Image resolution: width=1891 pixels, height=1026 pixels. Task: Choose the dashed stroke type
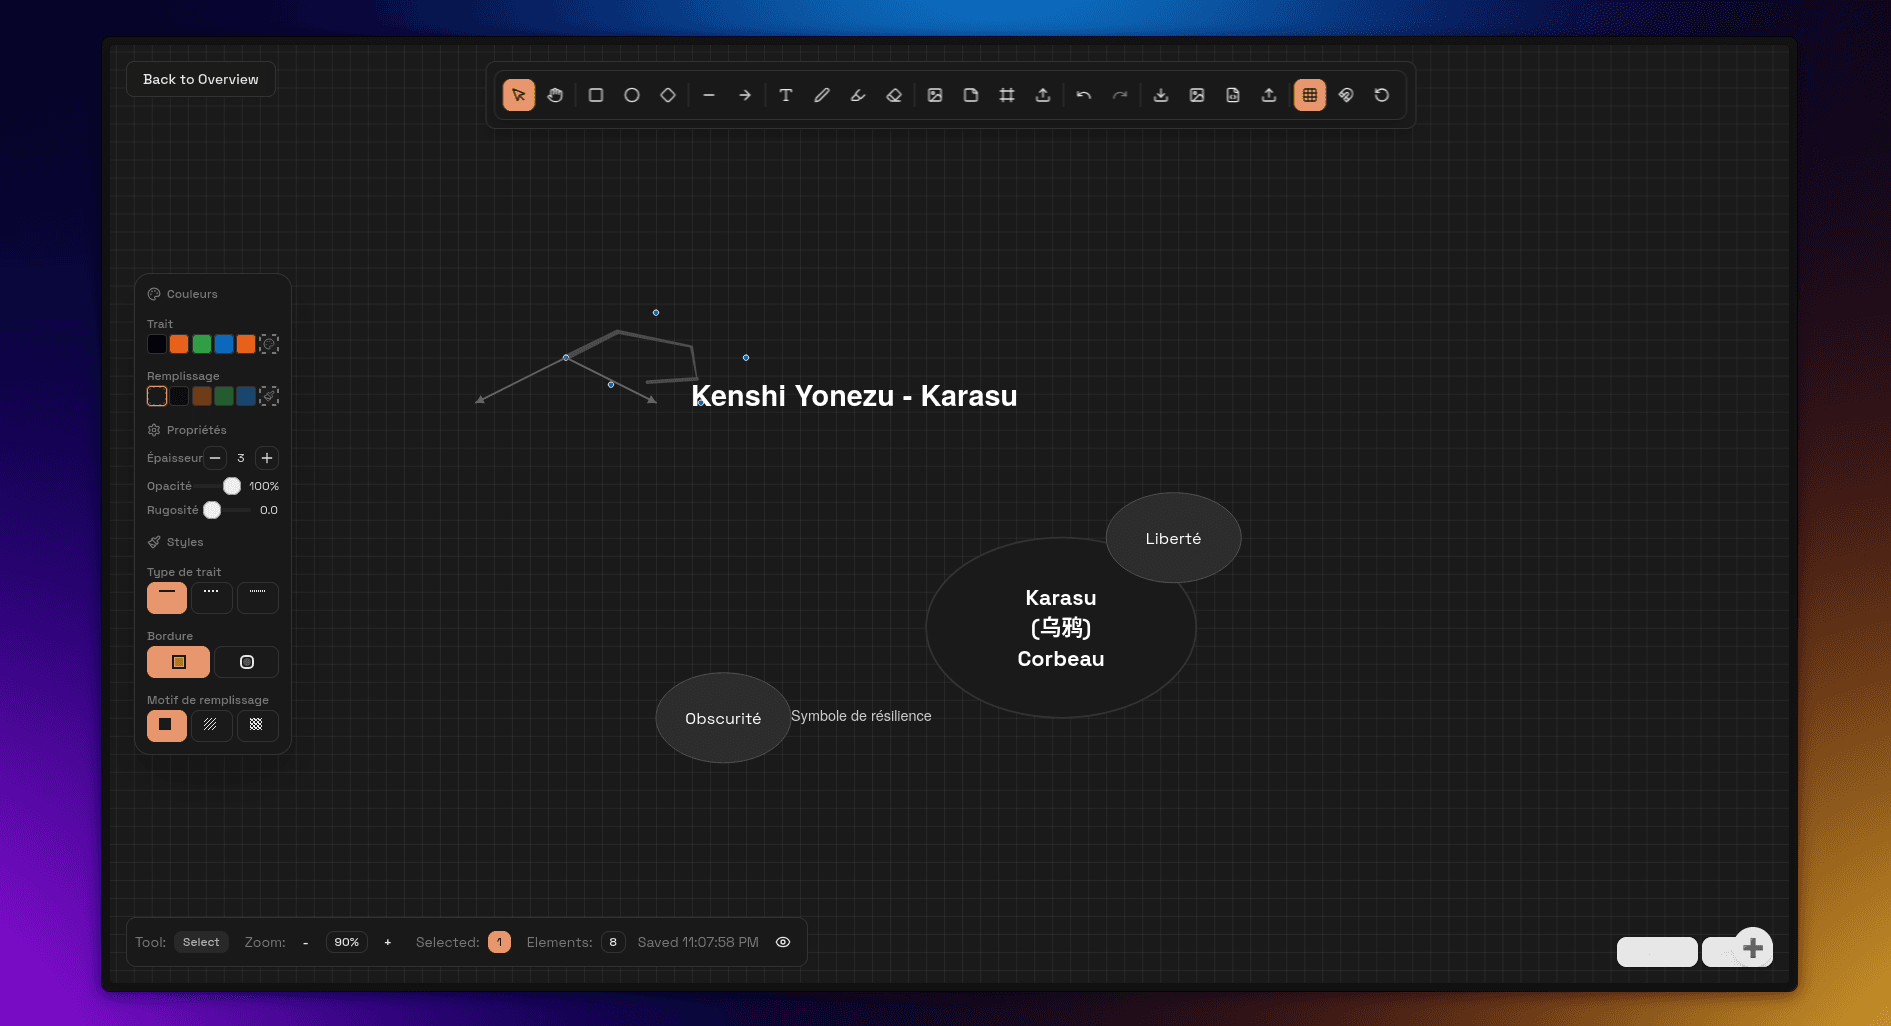click(x=212, y=597)
